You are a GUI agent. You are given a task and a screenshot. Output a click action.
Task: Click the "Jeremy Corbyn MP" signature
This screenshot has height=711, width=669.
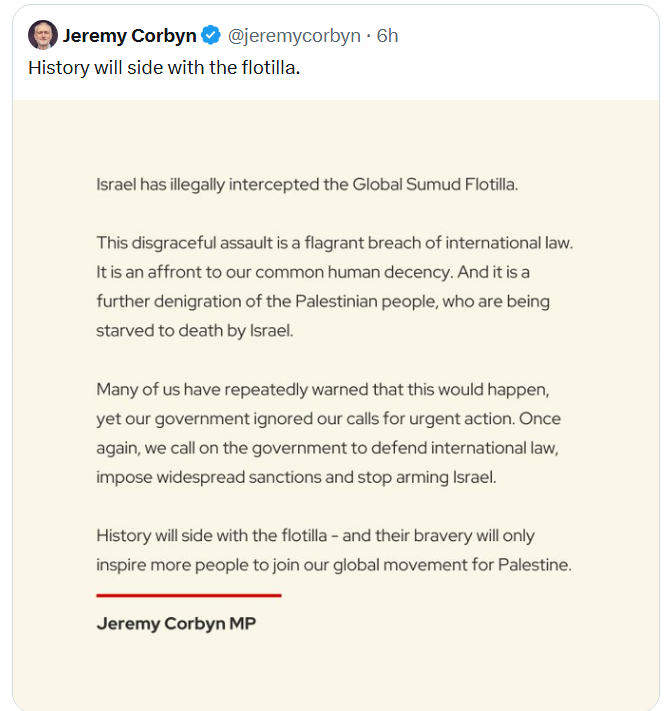point(176,623)
